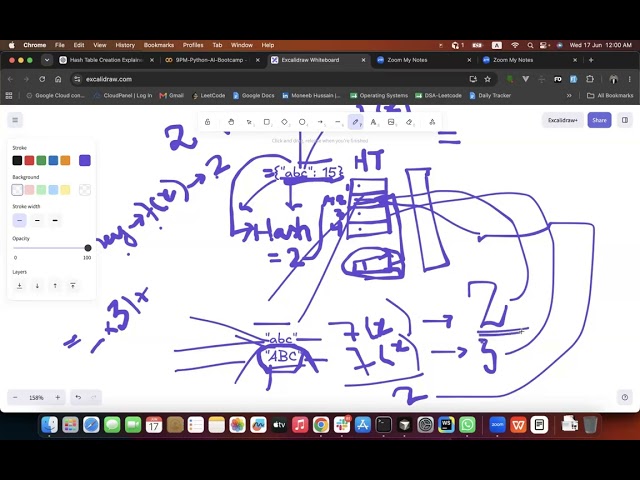Choose the red stroke color

pyautogui.click(x=29, y=160)
